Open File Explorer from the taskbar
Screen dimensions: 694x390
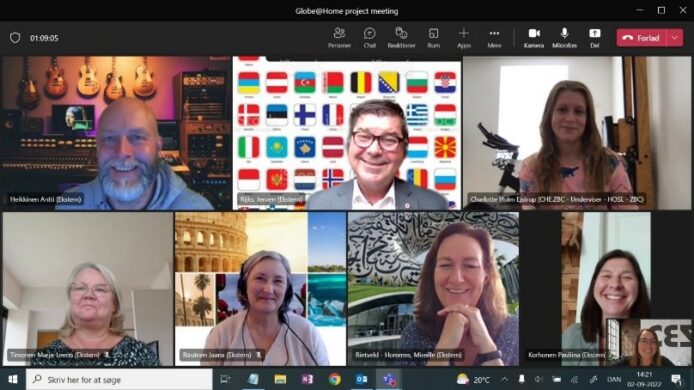coord(280,379)
